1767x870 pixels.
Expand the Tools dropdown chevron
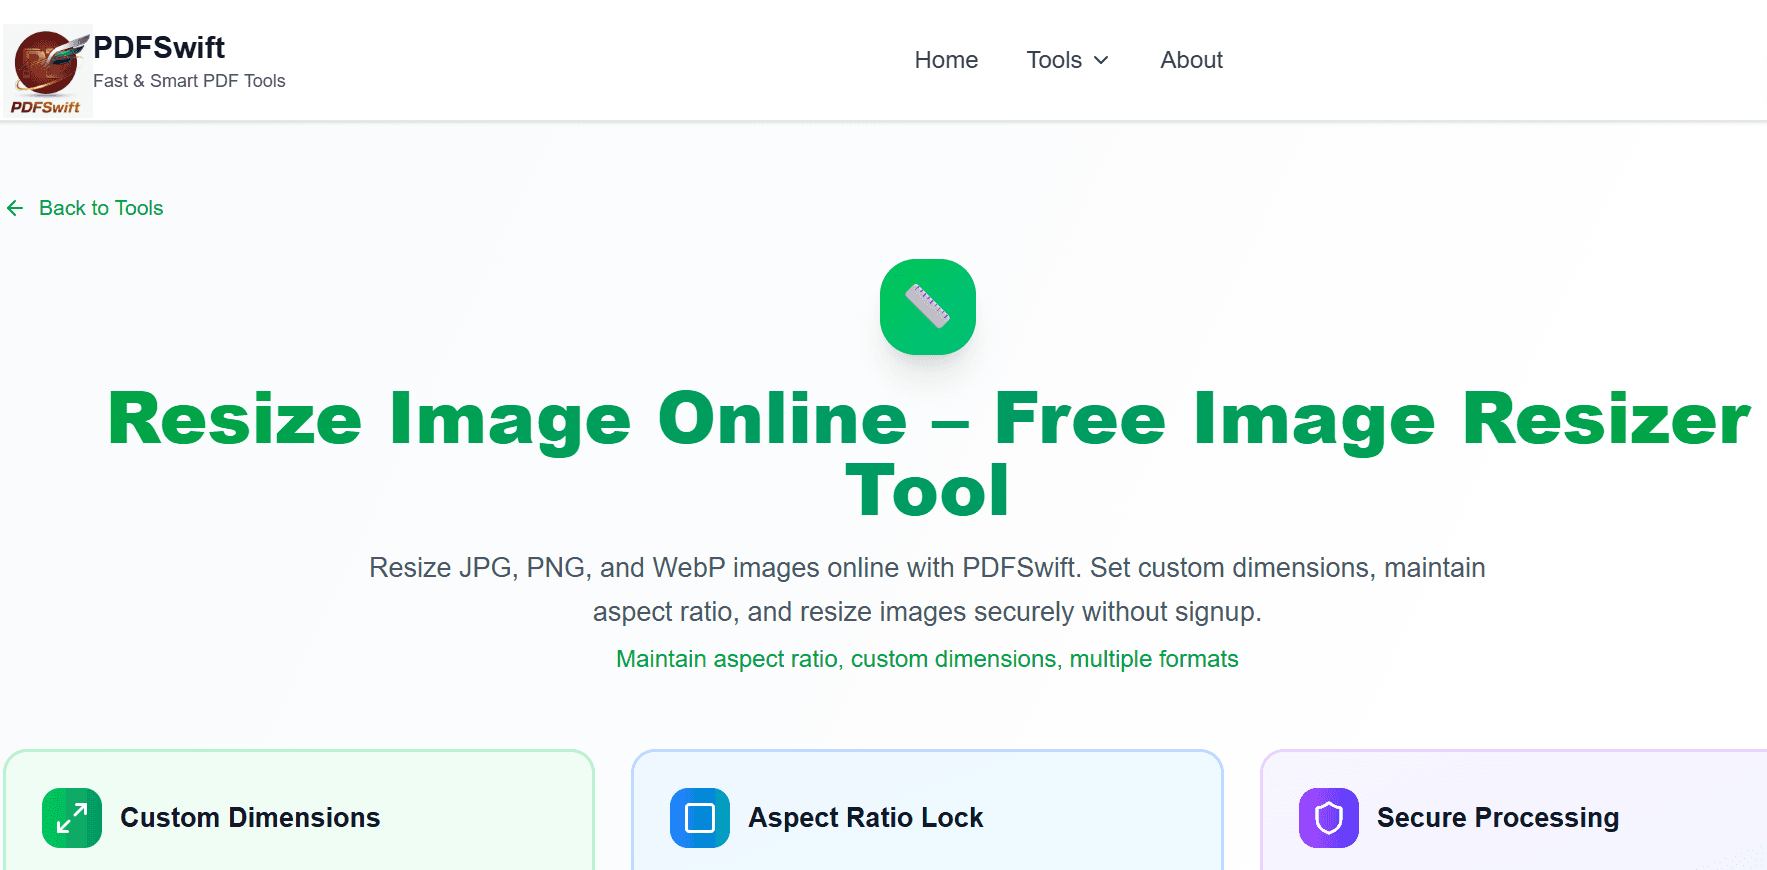click(1101, 60)
